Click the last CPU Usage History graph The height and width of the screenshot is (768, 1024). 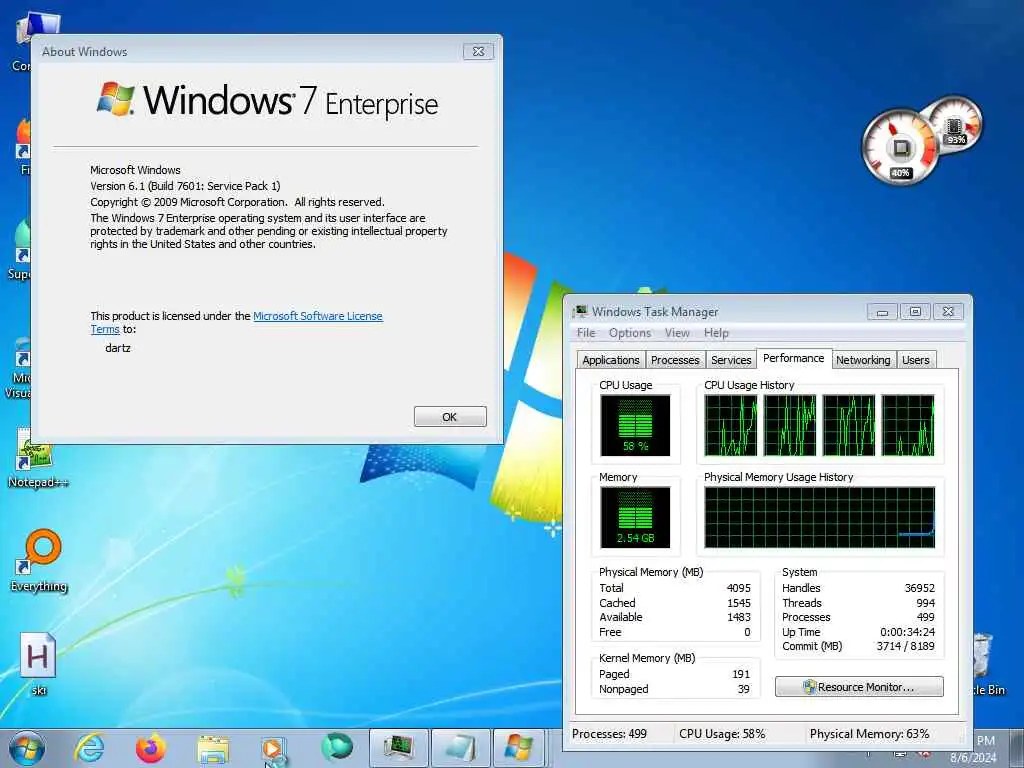pyautogui.click(x=908, y=425)
